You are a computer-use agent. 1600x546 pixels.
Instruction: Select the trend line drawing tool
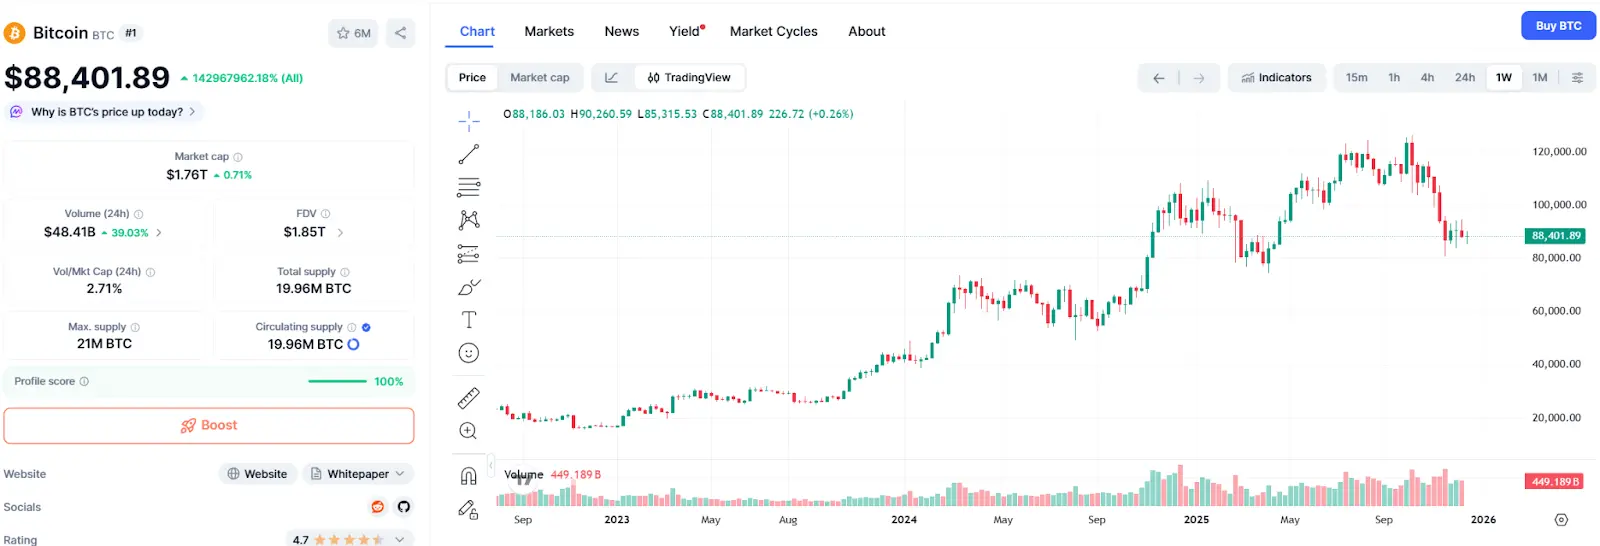(x=468, y=154)
